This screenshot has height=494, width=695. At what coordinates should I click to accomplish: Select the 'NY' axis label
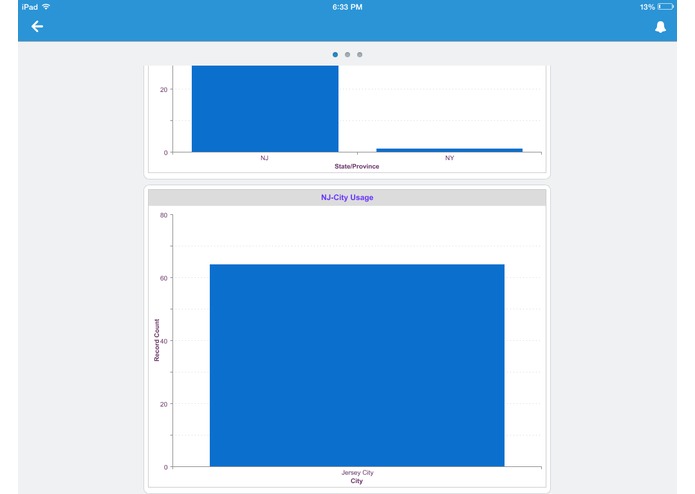click(x=449, y=158)
